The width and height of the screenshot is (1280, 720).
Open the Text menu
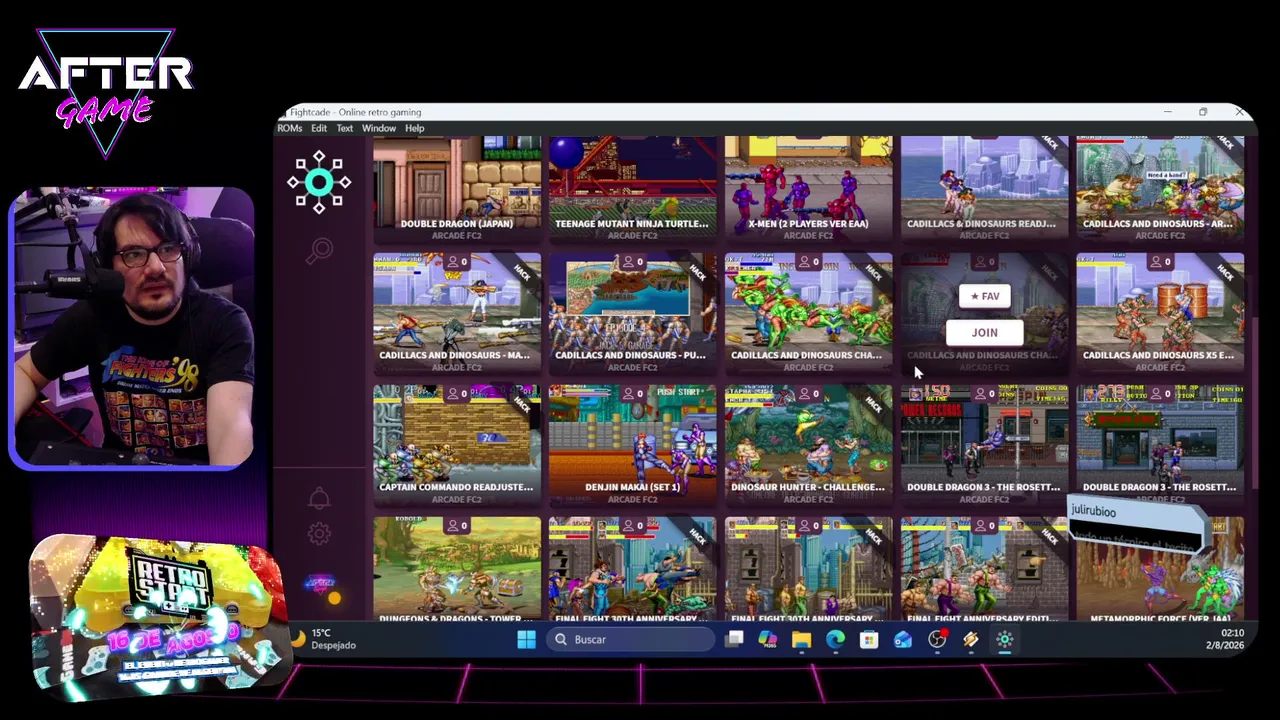point(345,128)
